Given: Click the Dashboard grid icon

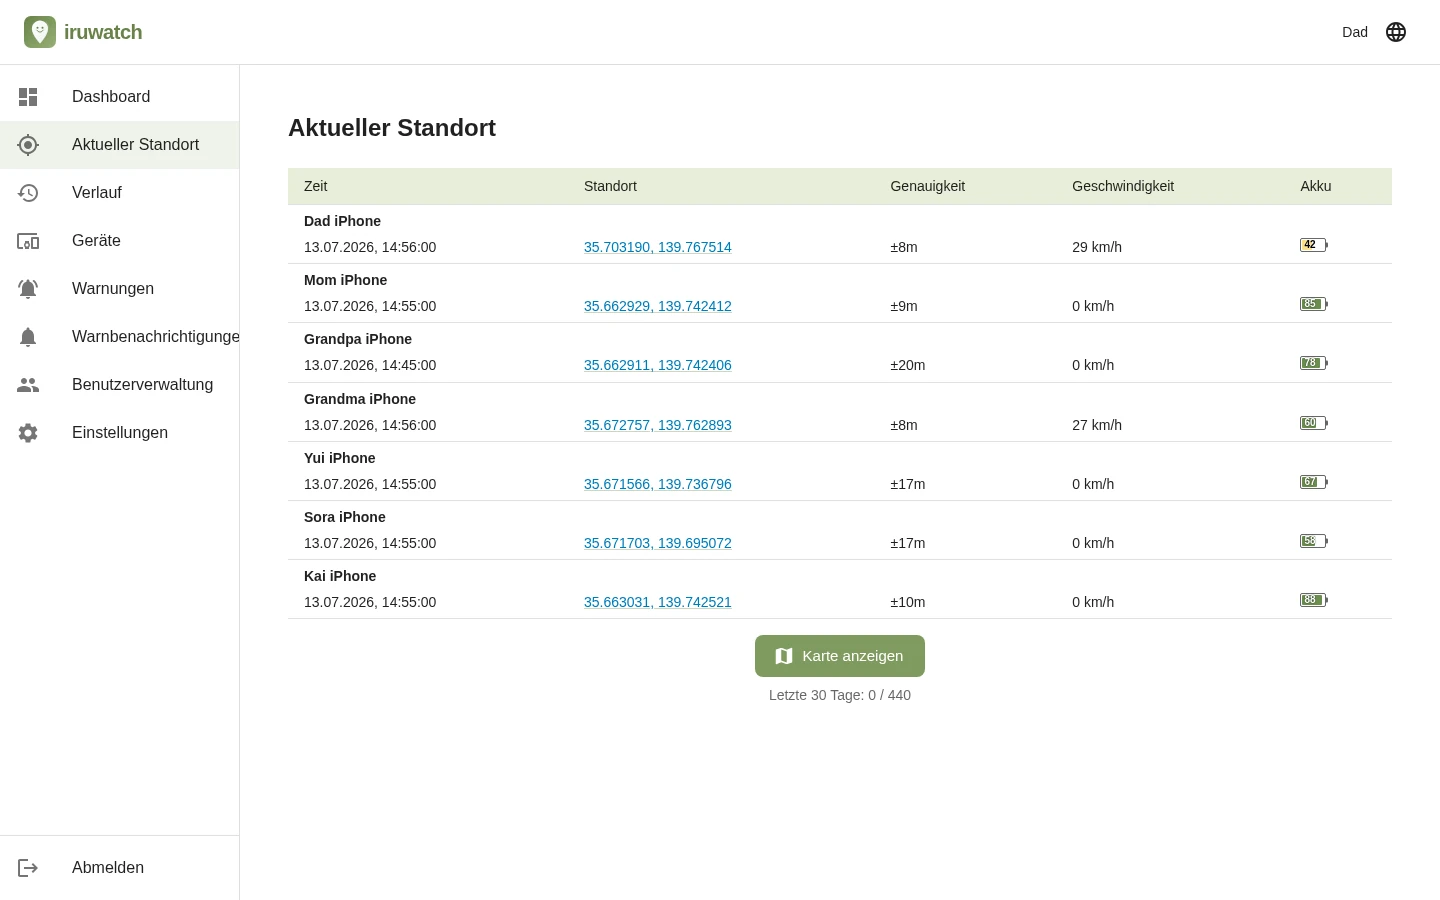Looking at the screenshot, I should coord(28,97).
